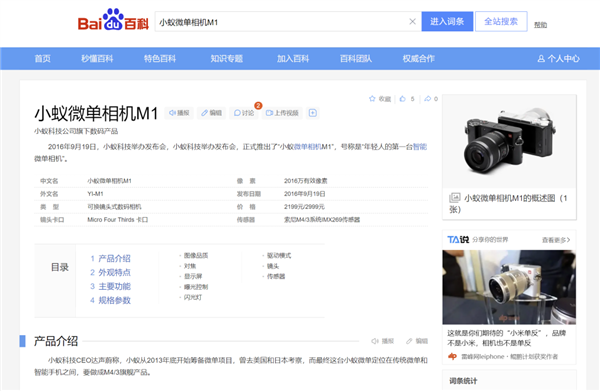The height and width of the screenshot is (391, 600).
Task: Open the 曝光控制 catalog subitem
Action: click(196, 287)
